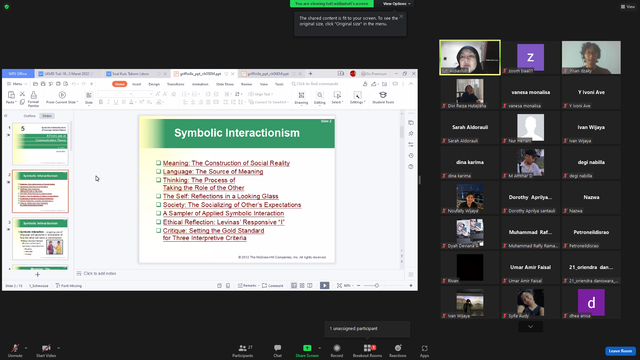The height and width of the screenshot is (360, 640).
Task: Start recording with the Record button
Action: (x=337, y=350)
